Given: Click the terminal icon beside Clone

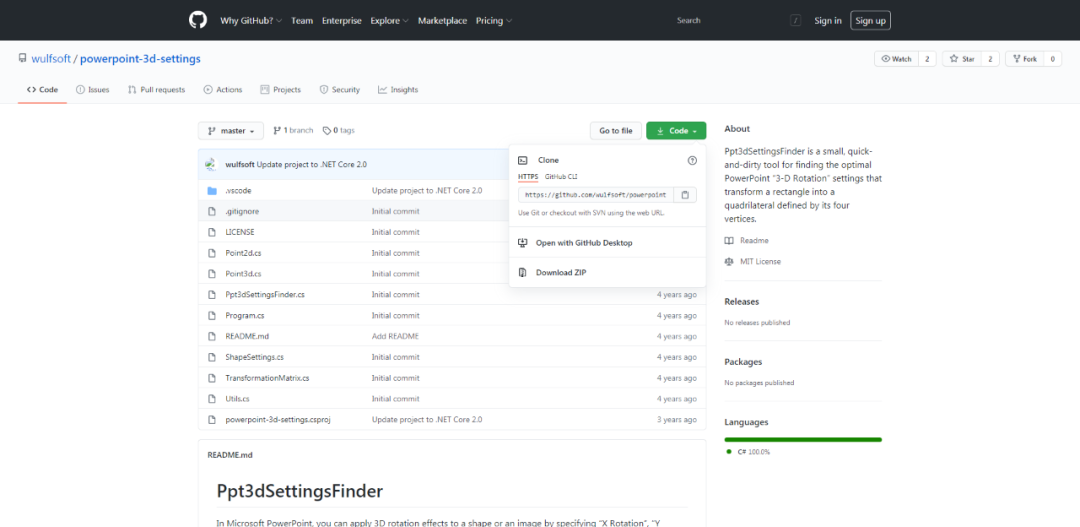Looking at the screenshot, I should click(x=523, y=160).
